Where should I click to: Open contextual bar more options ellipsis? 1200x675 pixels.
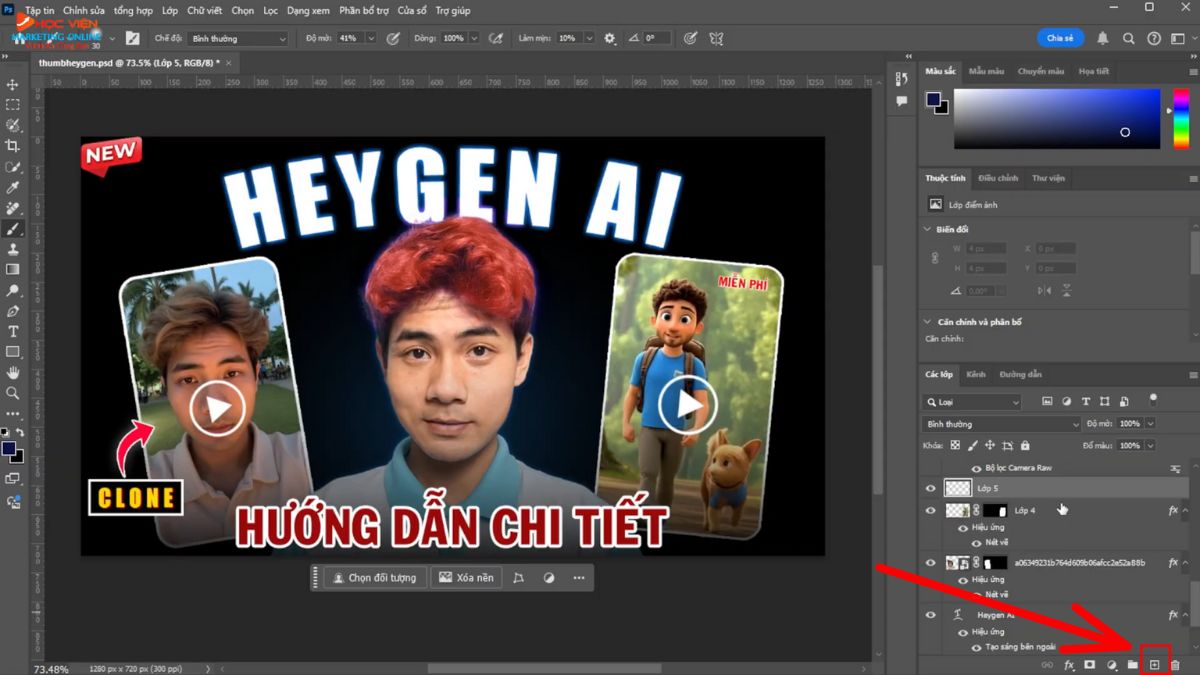(579, 578)
